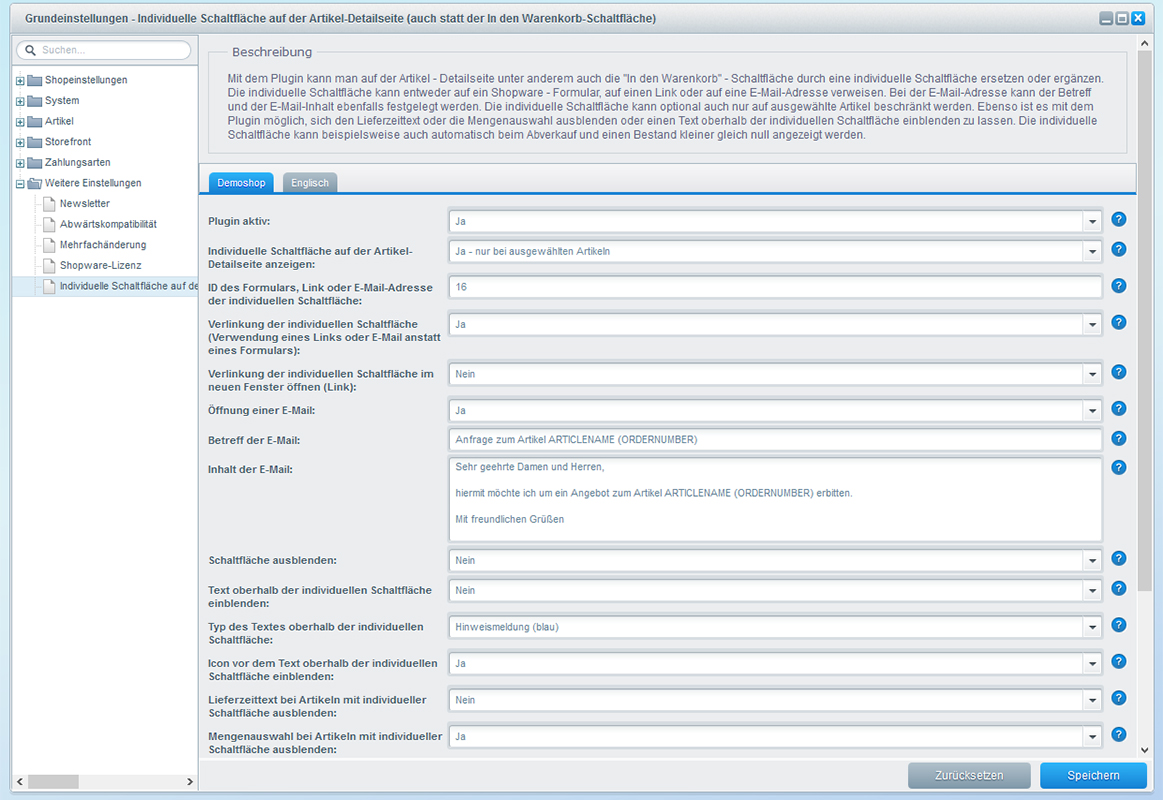
Task: Click the form's scroll down arrow
Action: pyautogui.click(x=1144, y=750)
